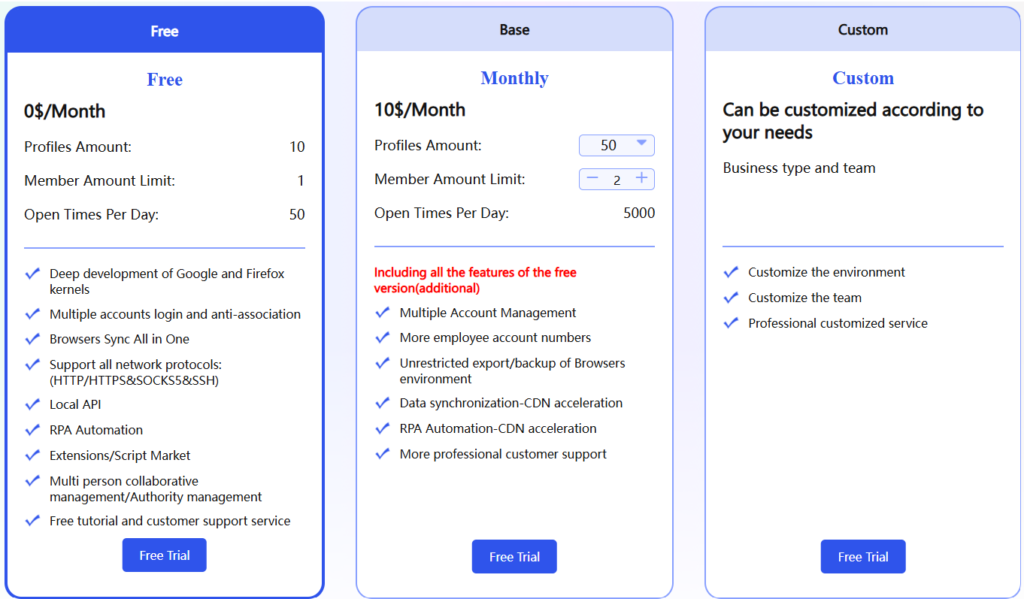This screenshot has width=1024, height=599.
Task: Click the checkmark next to Data synchronization-CDN acceleration
Action: [x=383, y=402]
